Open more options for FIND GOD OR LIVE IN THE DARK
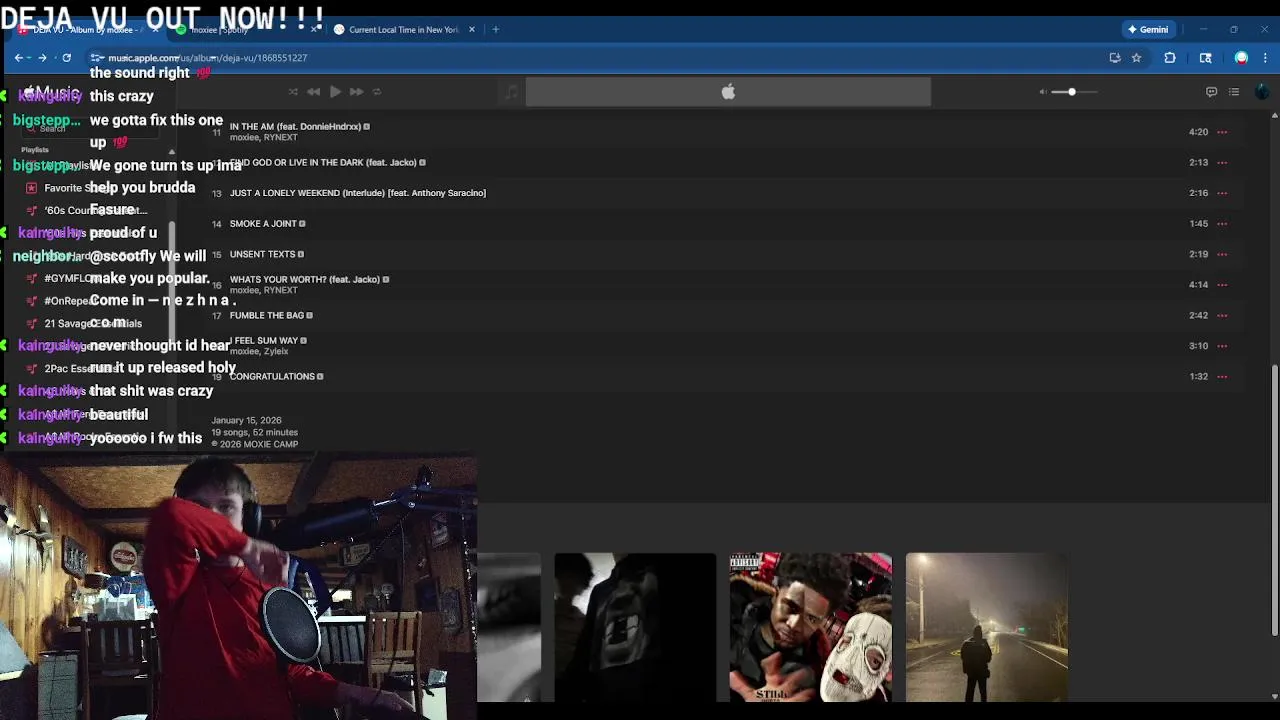Image resolution: width=1280 pixels, height=720 pixels. point(1222,162)
